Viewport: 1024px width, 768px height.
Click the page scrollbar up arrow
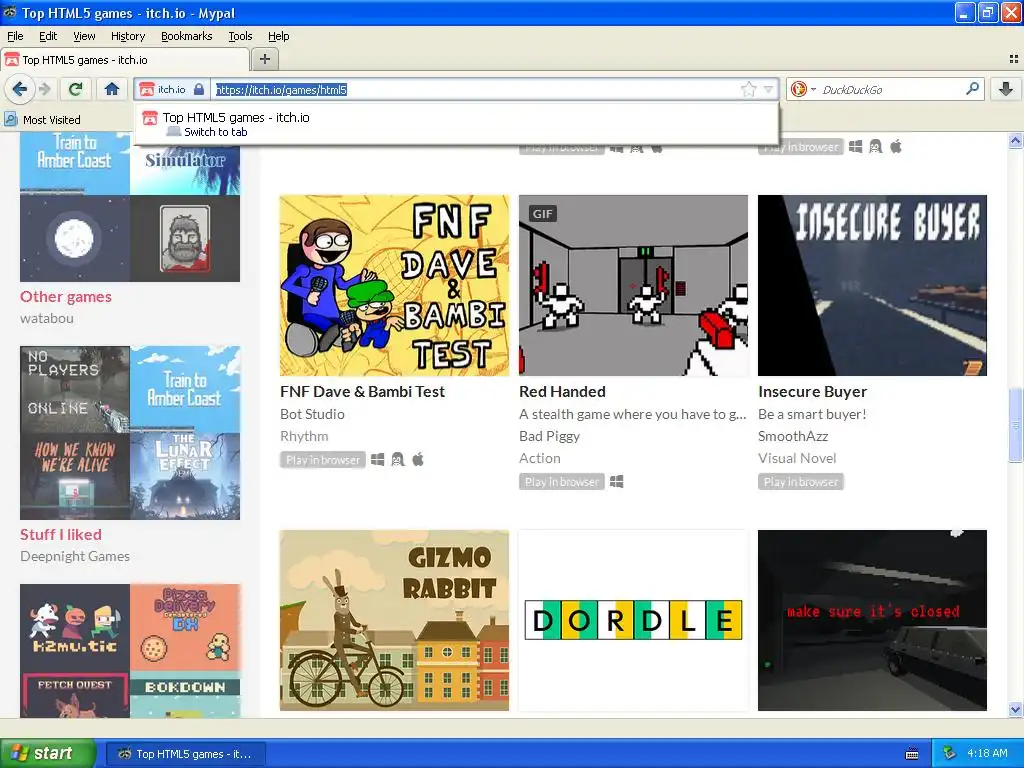pyautogui.click(x=1015, y=140)
